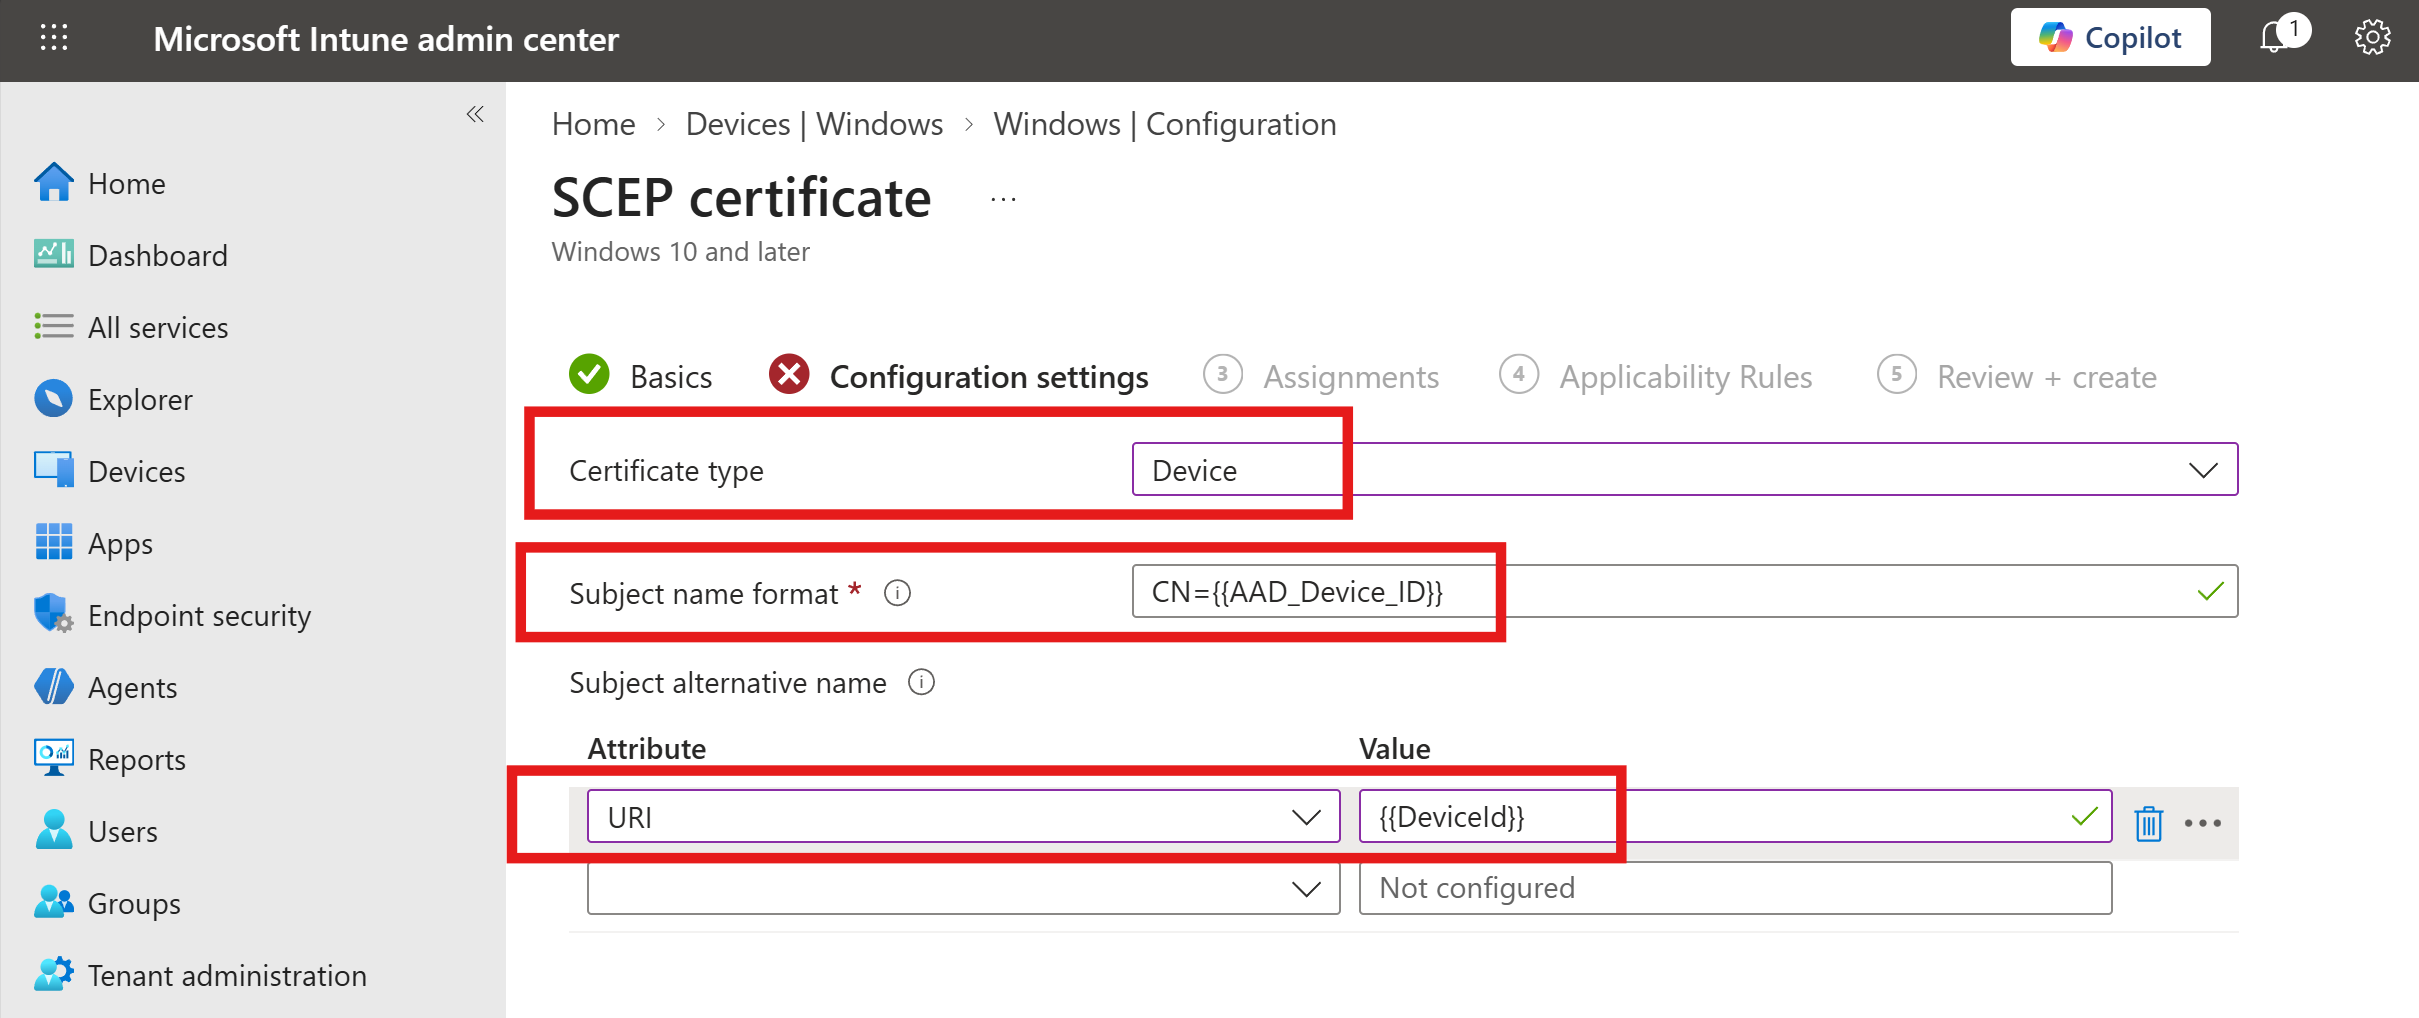2419x1018 pixels.
Task: Click the Endpoint security label
Action: 199,615
